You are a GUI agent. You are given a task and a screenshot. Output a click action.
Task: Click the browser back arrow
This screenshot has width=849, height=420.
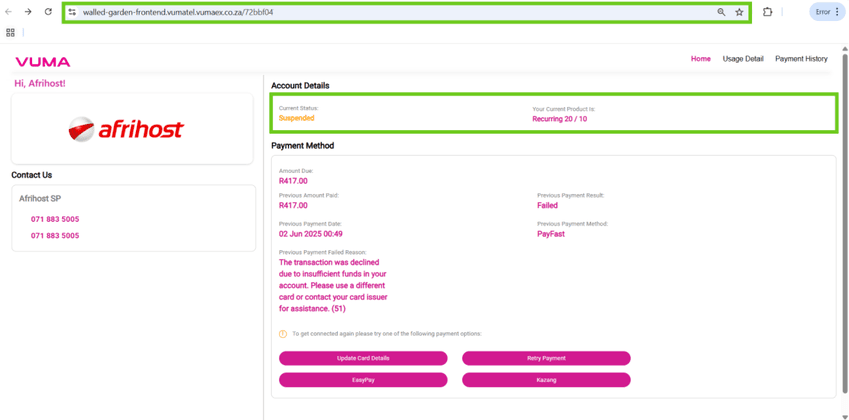pyautogui.click(x=9, y=12)
